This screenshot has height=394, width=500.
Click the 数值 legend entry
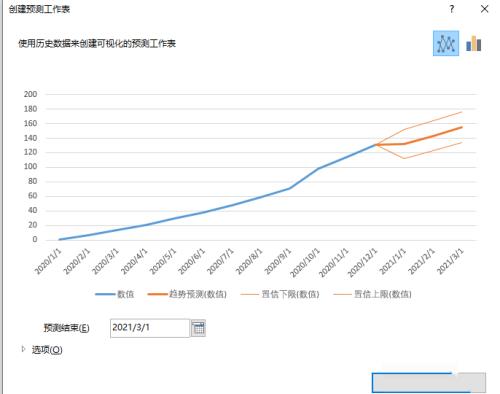[114, 294]
